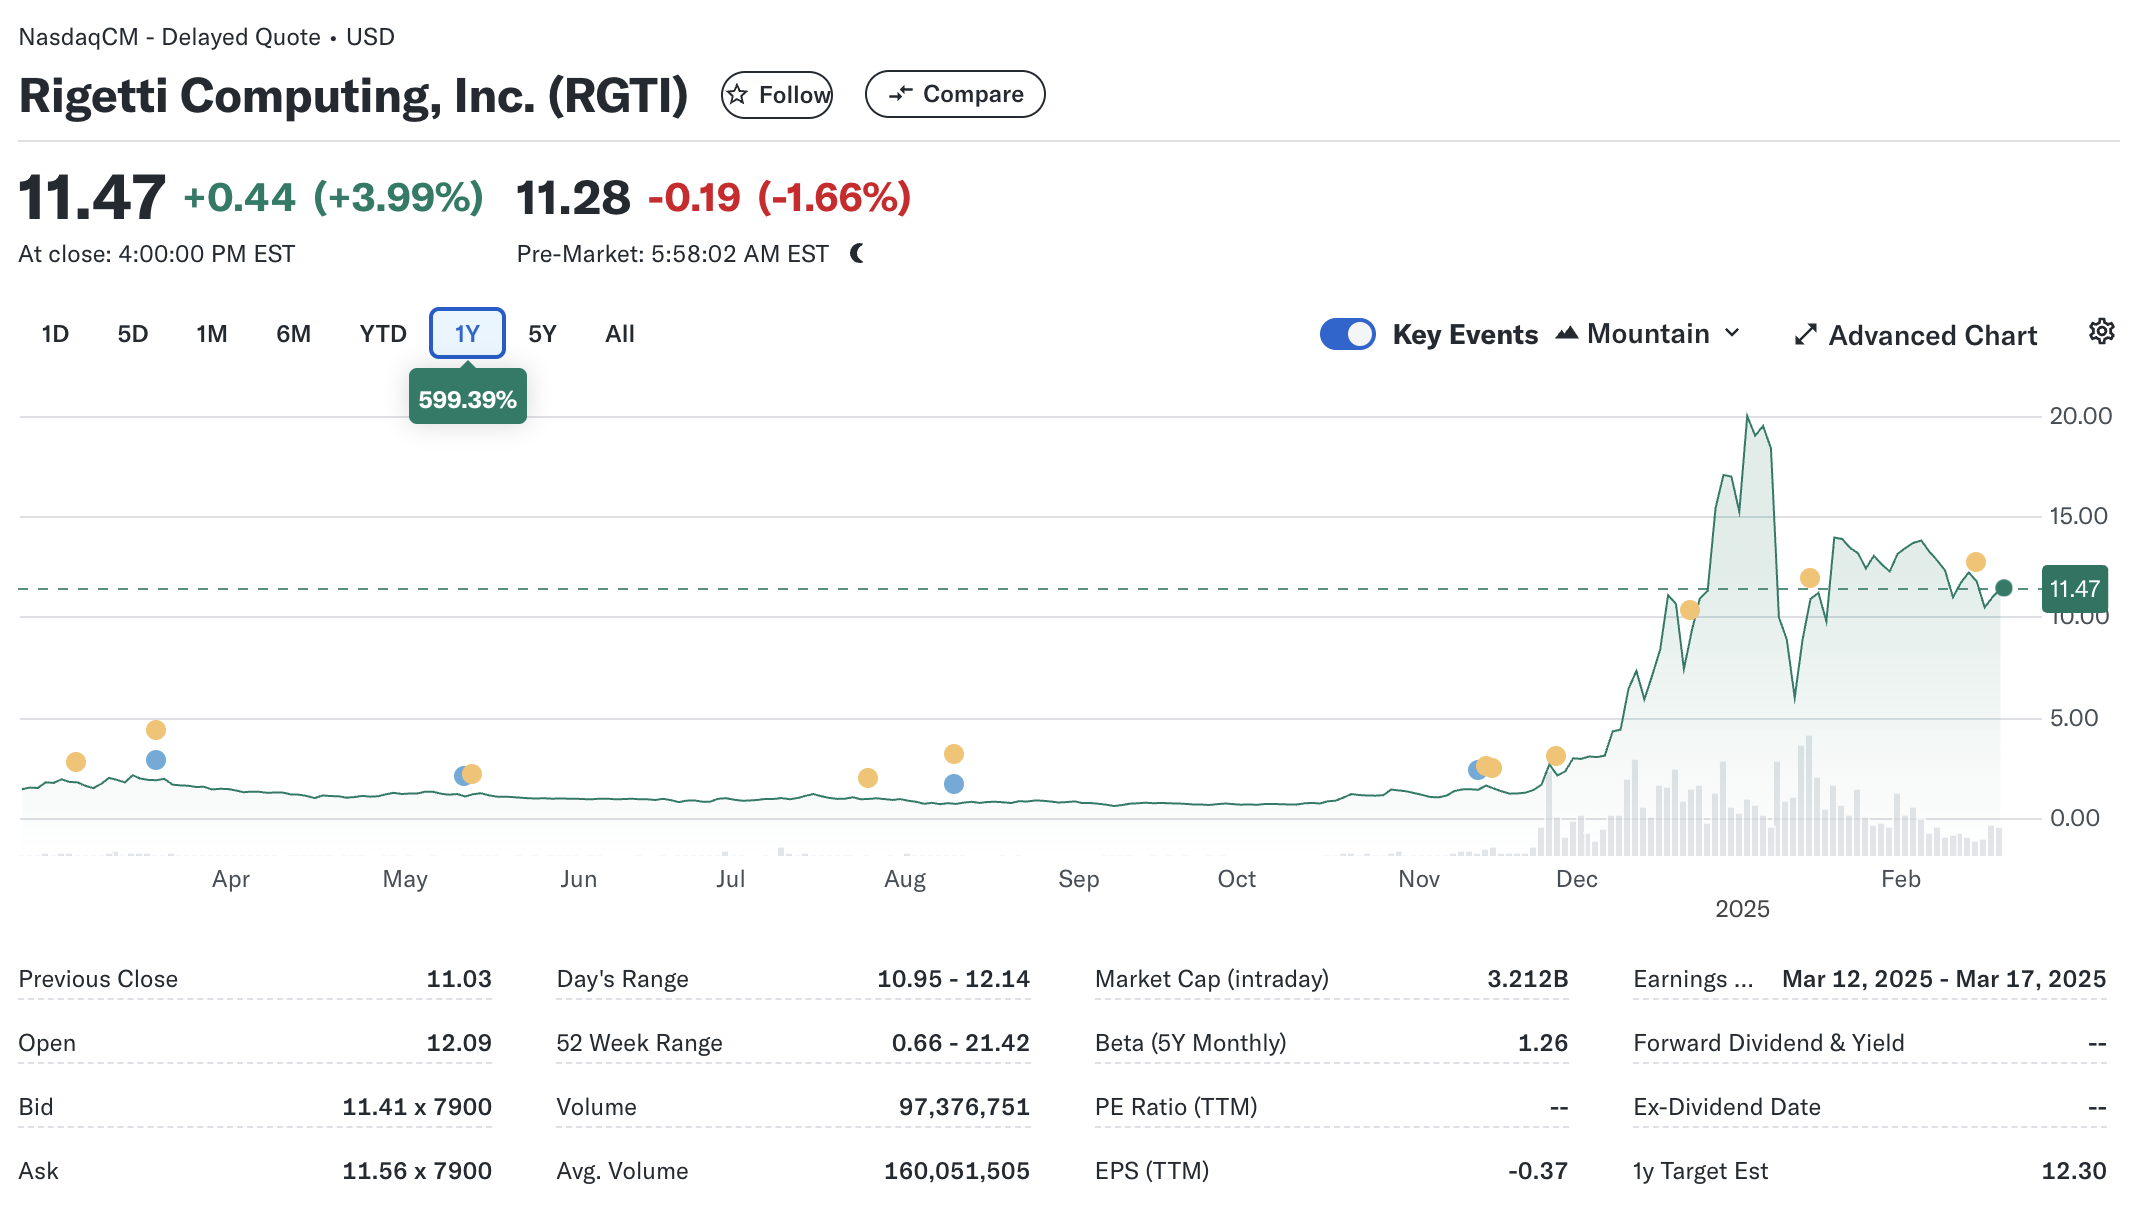Click the green current-price dot on chart line
This screenshot has width=2146, height=1208.
(2003, 588)
